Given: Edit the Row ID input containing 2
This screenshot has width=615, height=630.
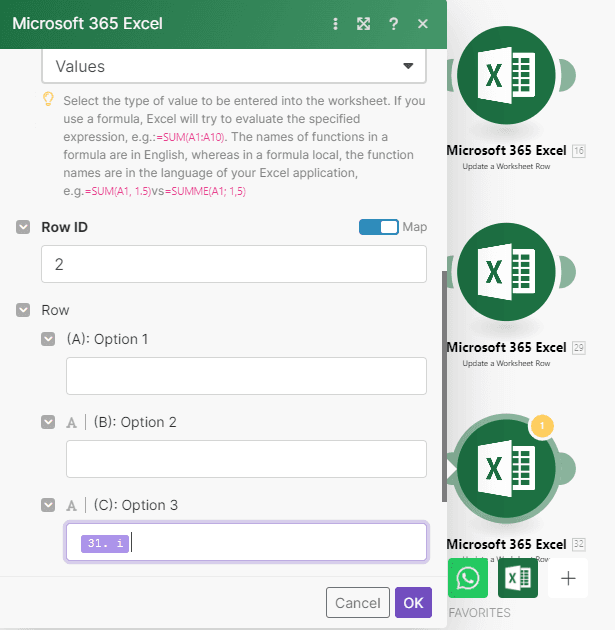Looking at the screenshot, I should coord(234,264).
